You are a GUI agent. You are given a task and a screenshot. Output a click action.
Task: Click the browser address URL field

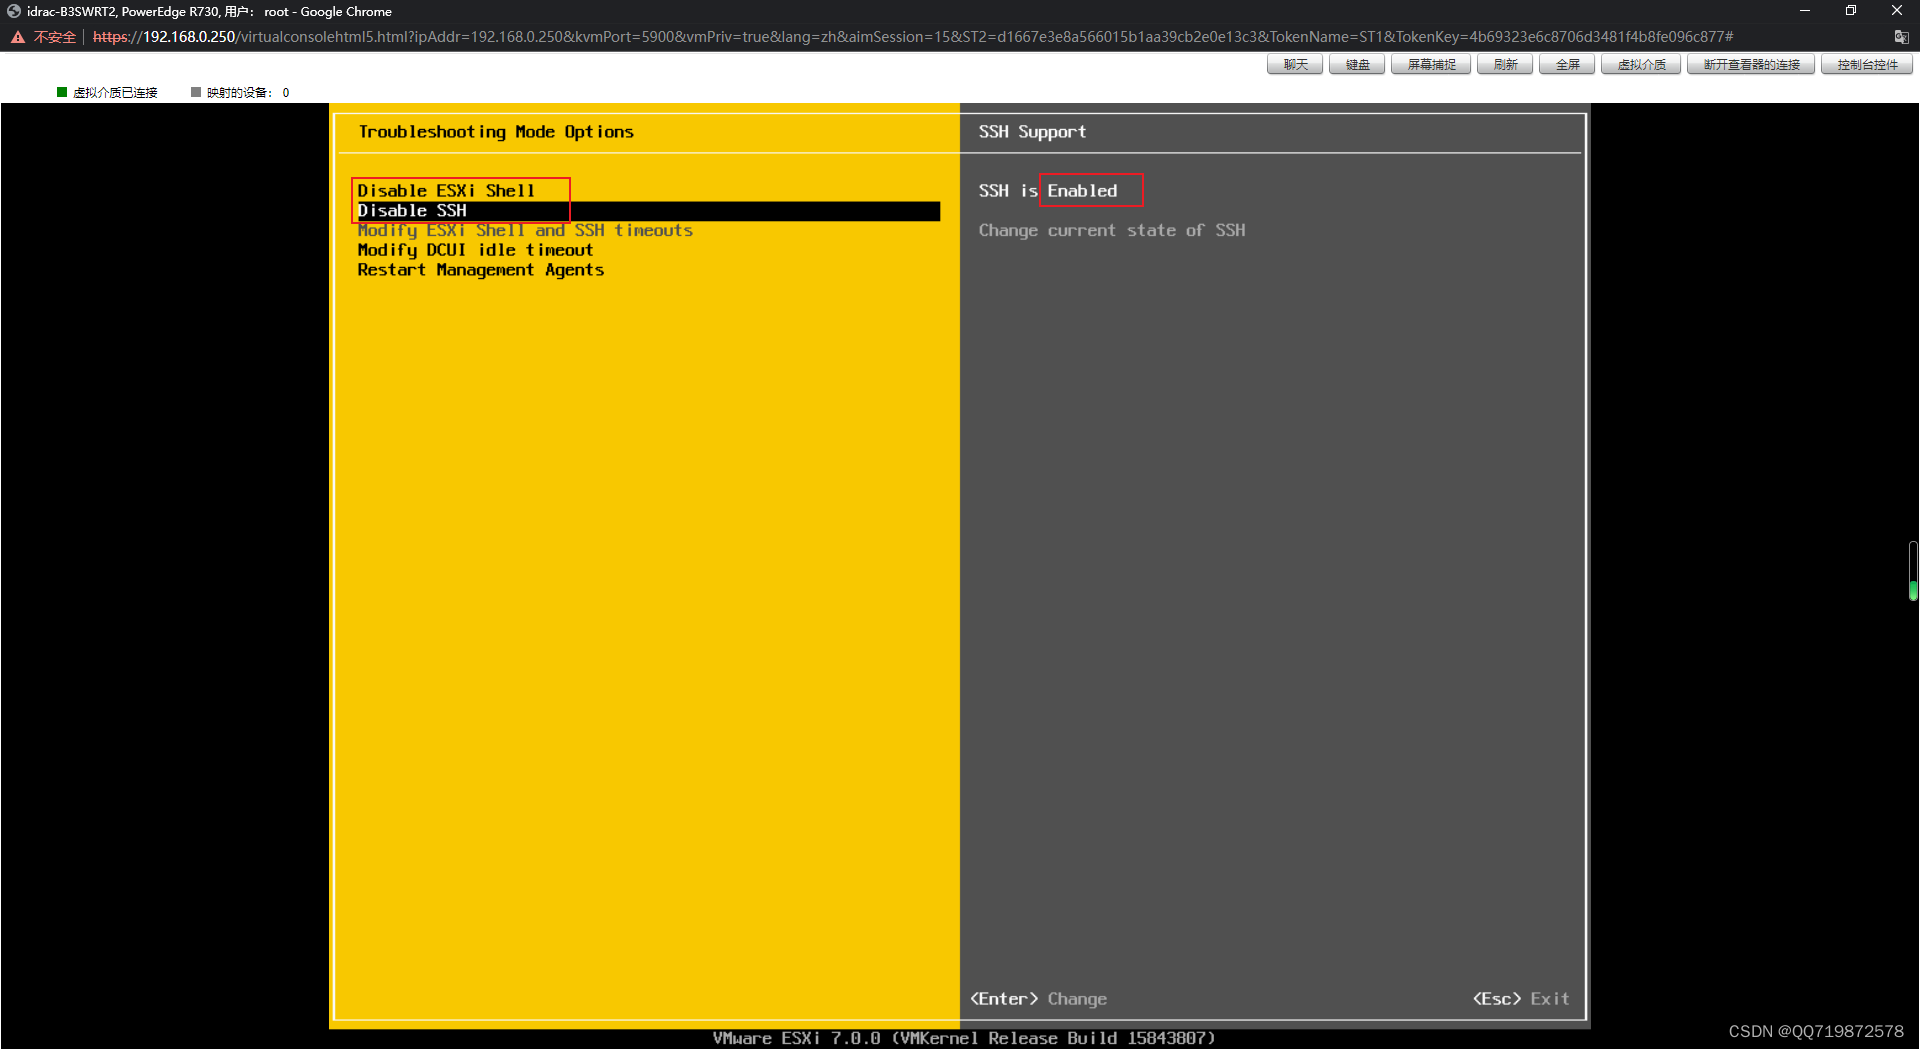click(913, 37)
